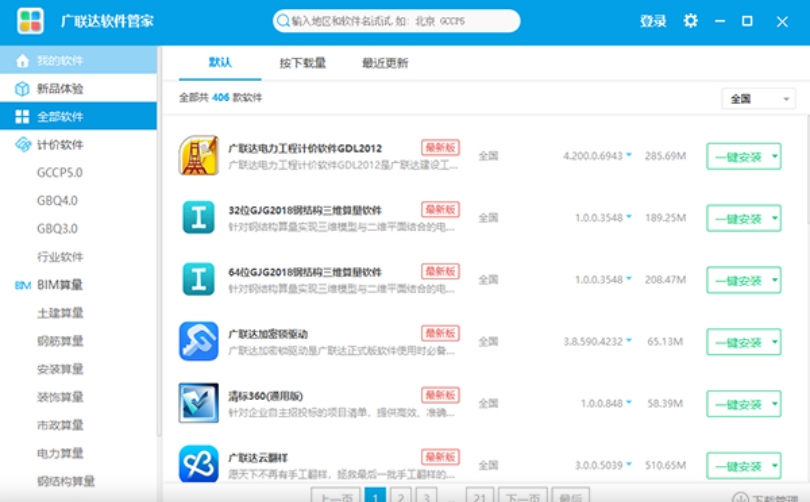Open install options arrow for 清标360
The image size is (810, 502).
774,404
